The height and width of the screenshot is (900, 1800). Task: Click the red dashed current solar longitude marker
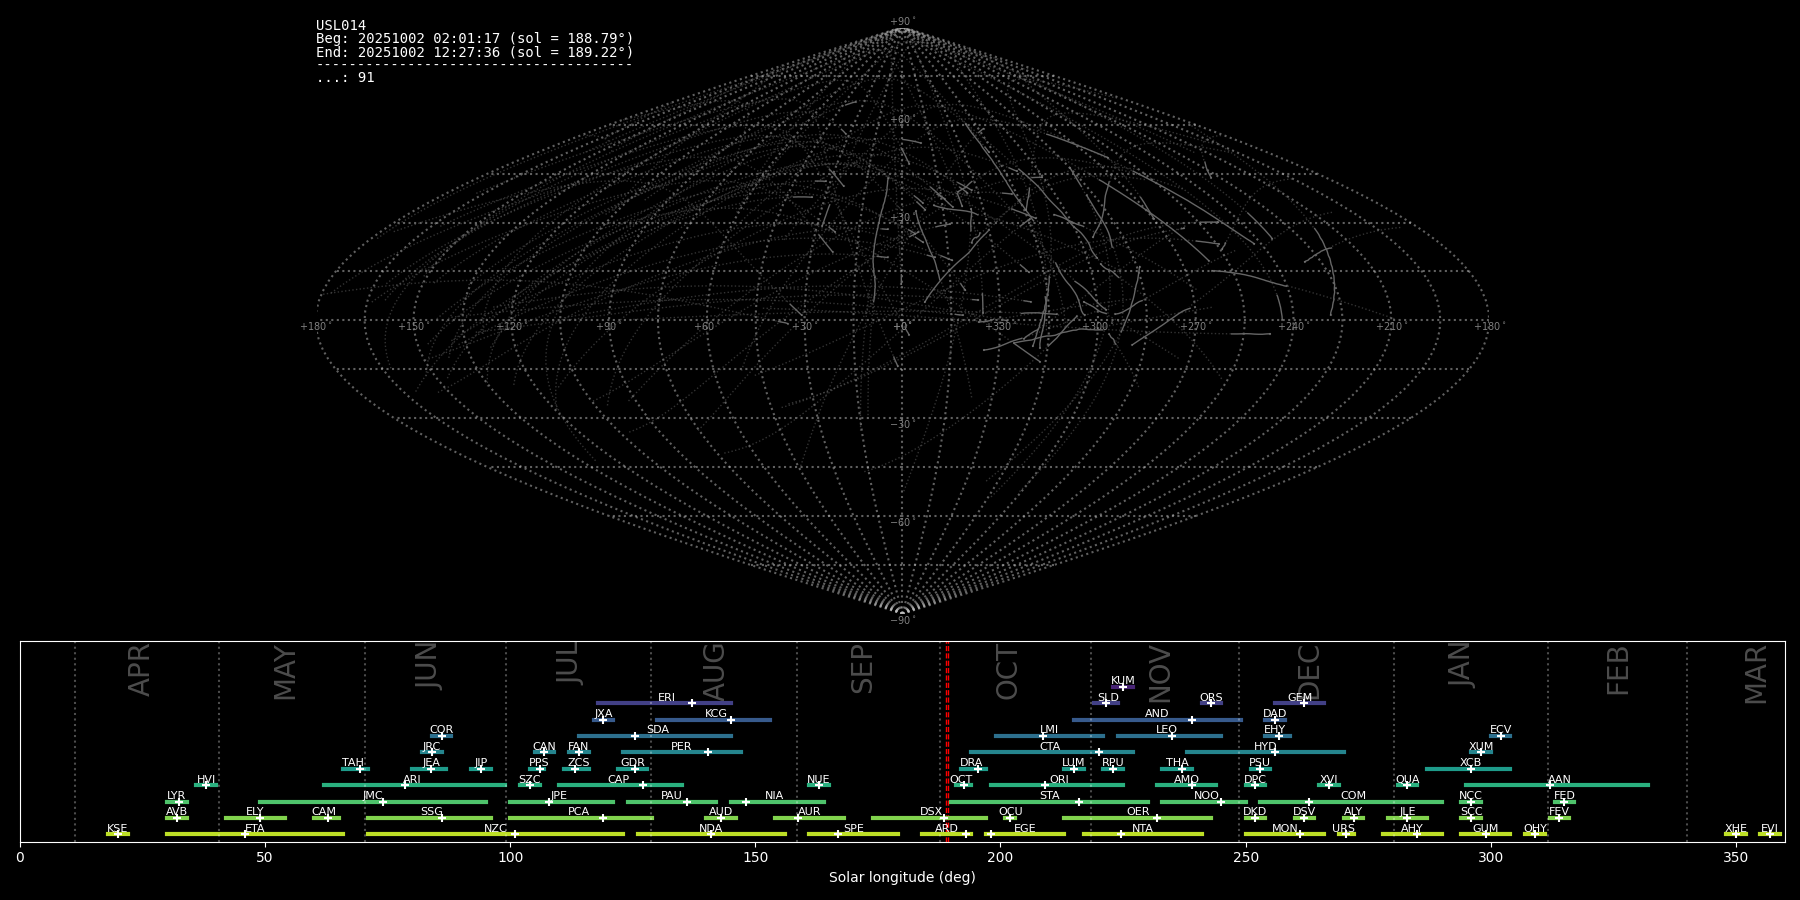click(947, 742)
